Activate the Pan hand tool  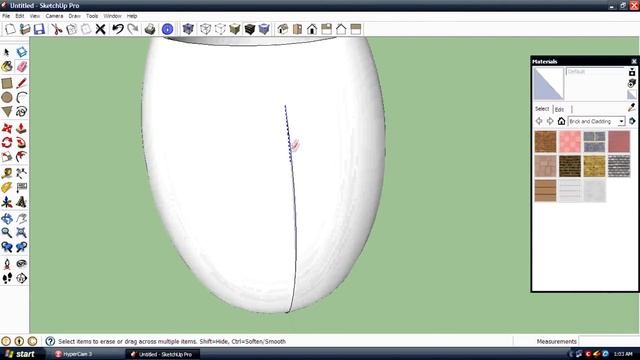(21, 218)
